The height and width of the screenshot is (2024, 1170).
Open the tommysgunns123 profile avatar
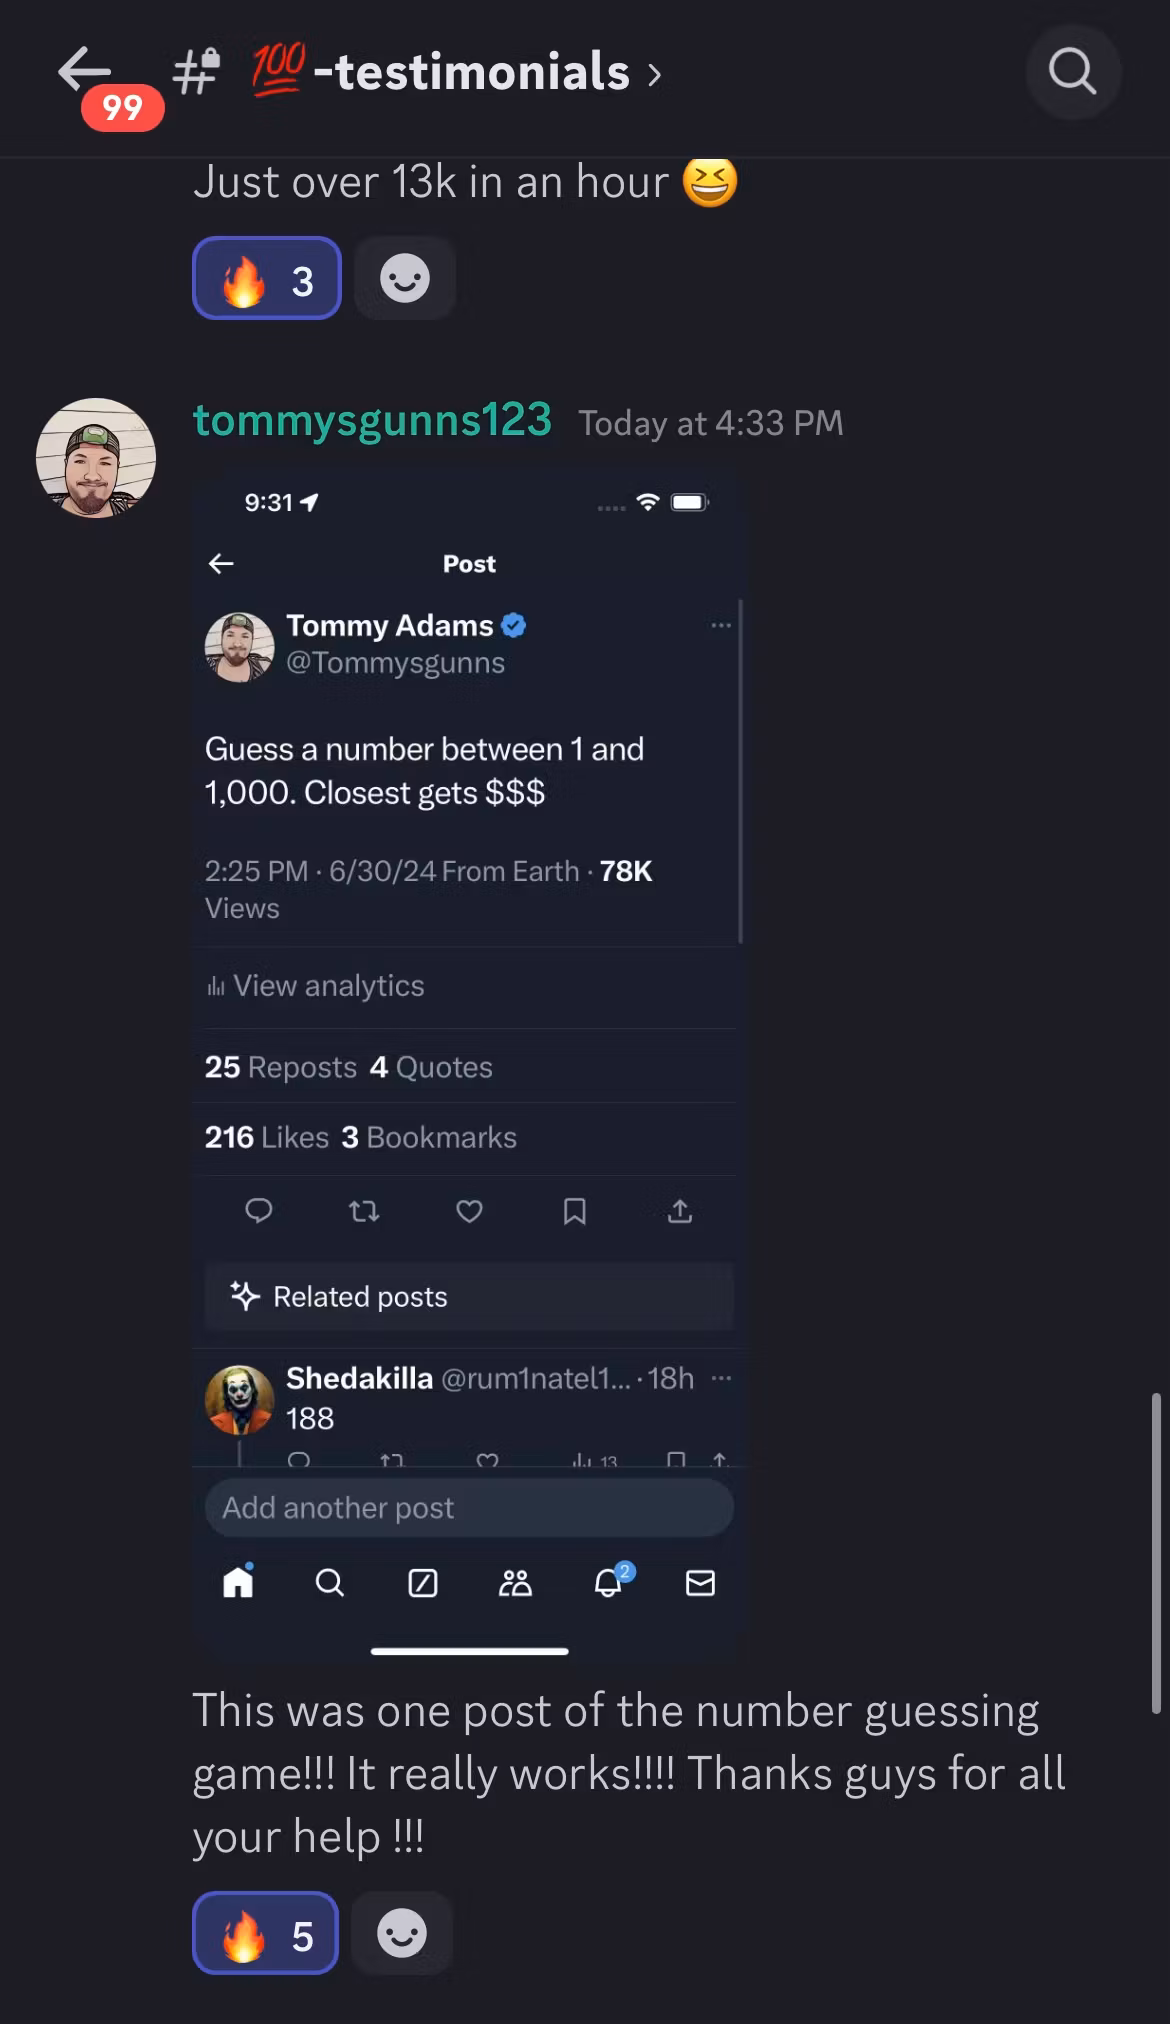96,458
